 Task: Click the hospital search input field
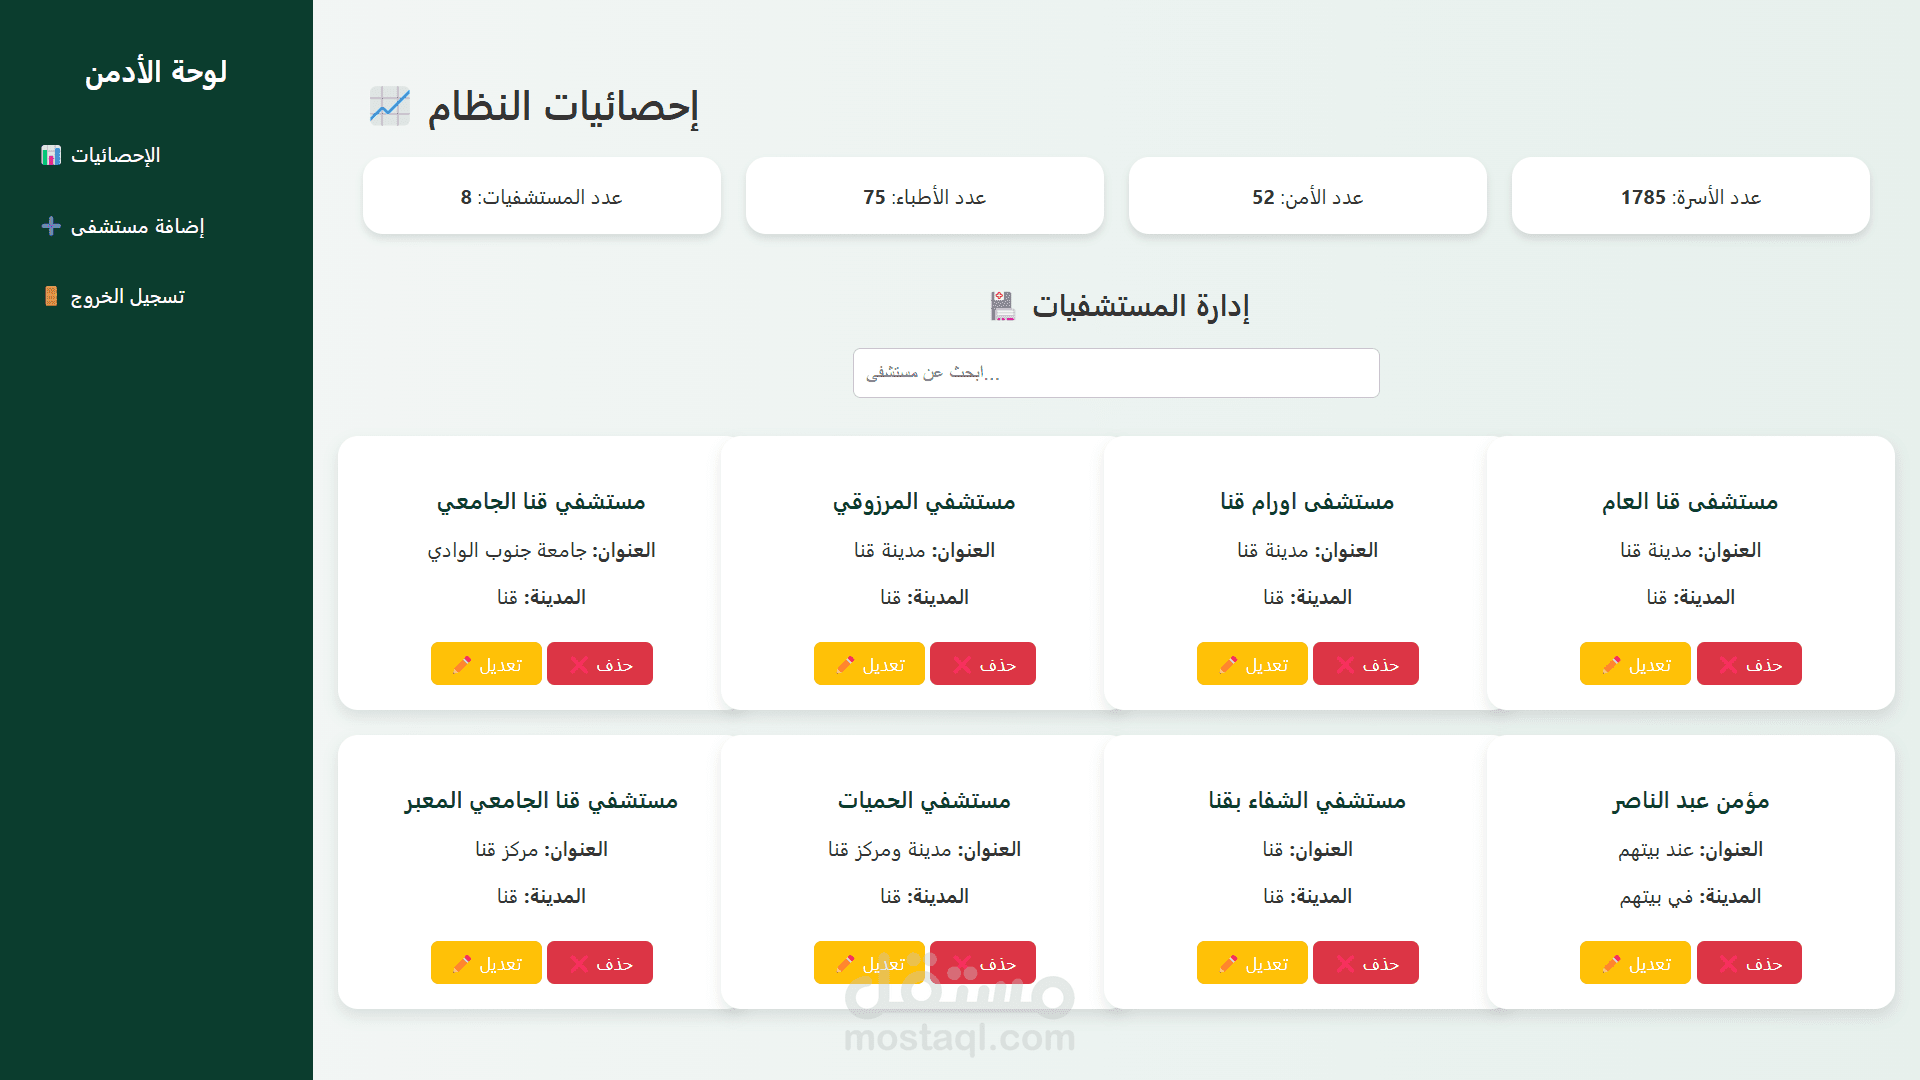(1116, 373)
